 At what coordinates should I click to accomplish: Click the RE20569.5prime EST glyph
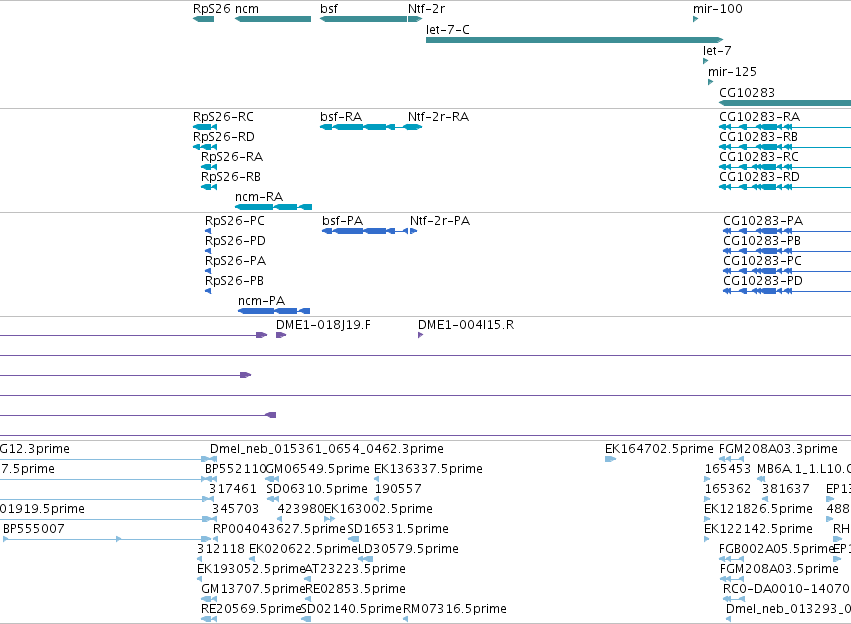tap(209, 619)
